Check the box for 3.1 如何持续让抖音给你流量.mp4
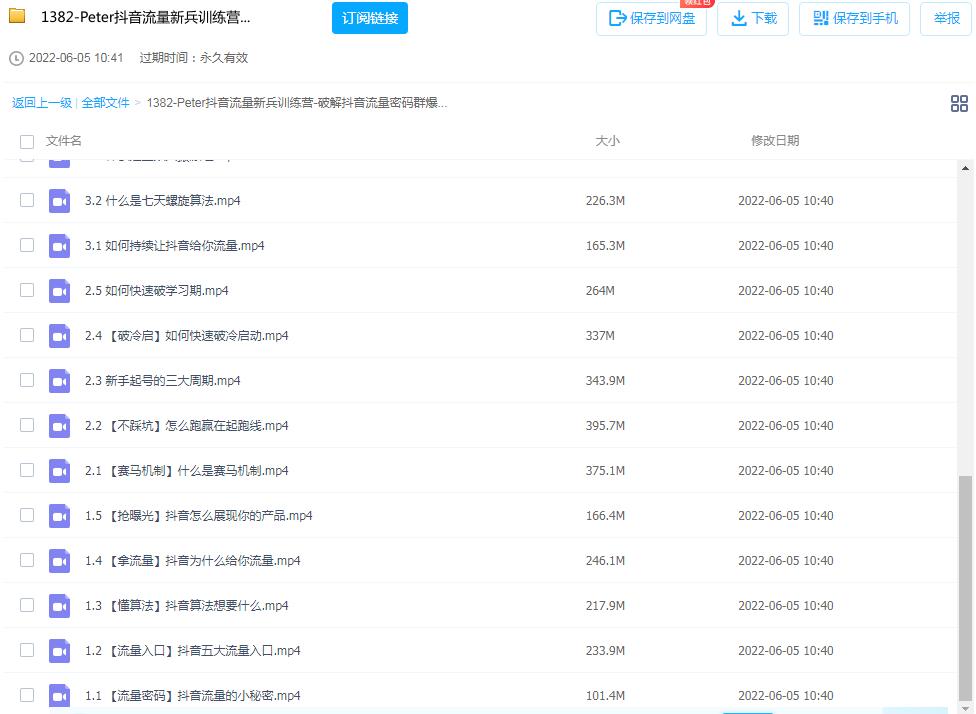976x714 pixels. coord(27,245)
